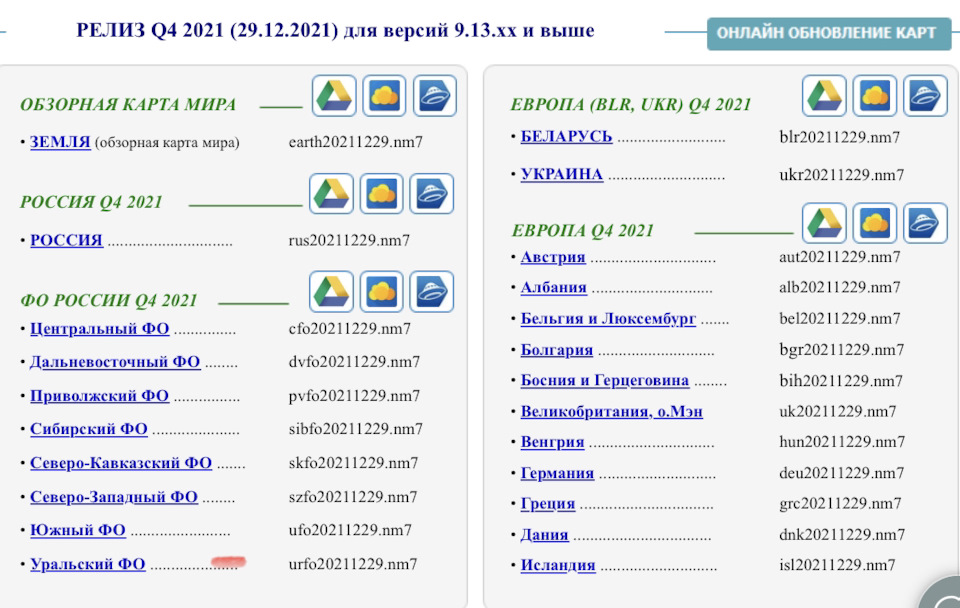The width and height of the screenshot is (960, 608).
Task: Open Google Drive download for world overview map
Action: coord(334,96)
